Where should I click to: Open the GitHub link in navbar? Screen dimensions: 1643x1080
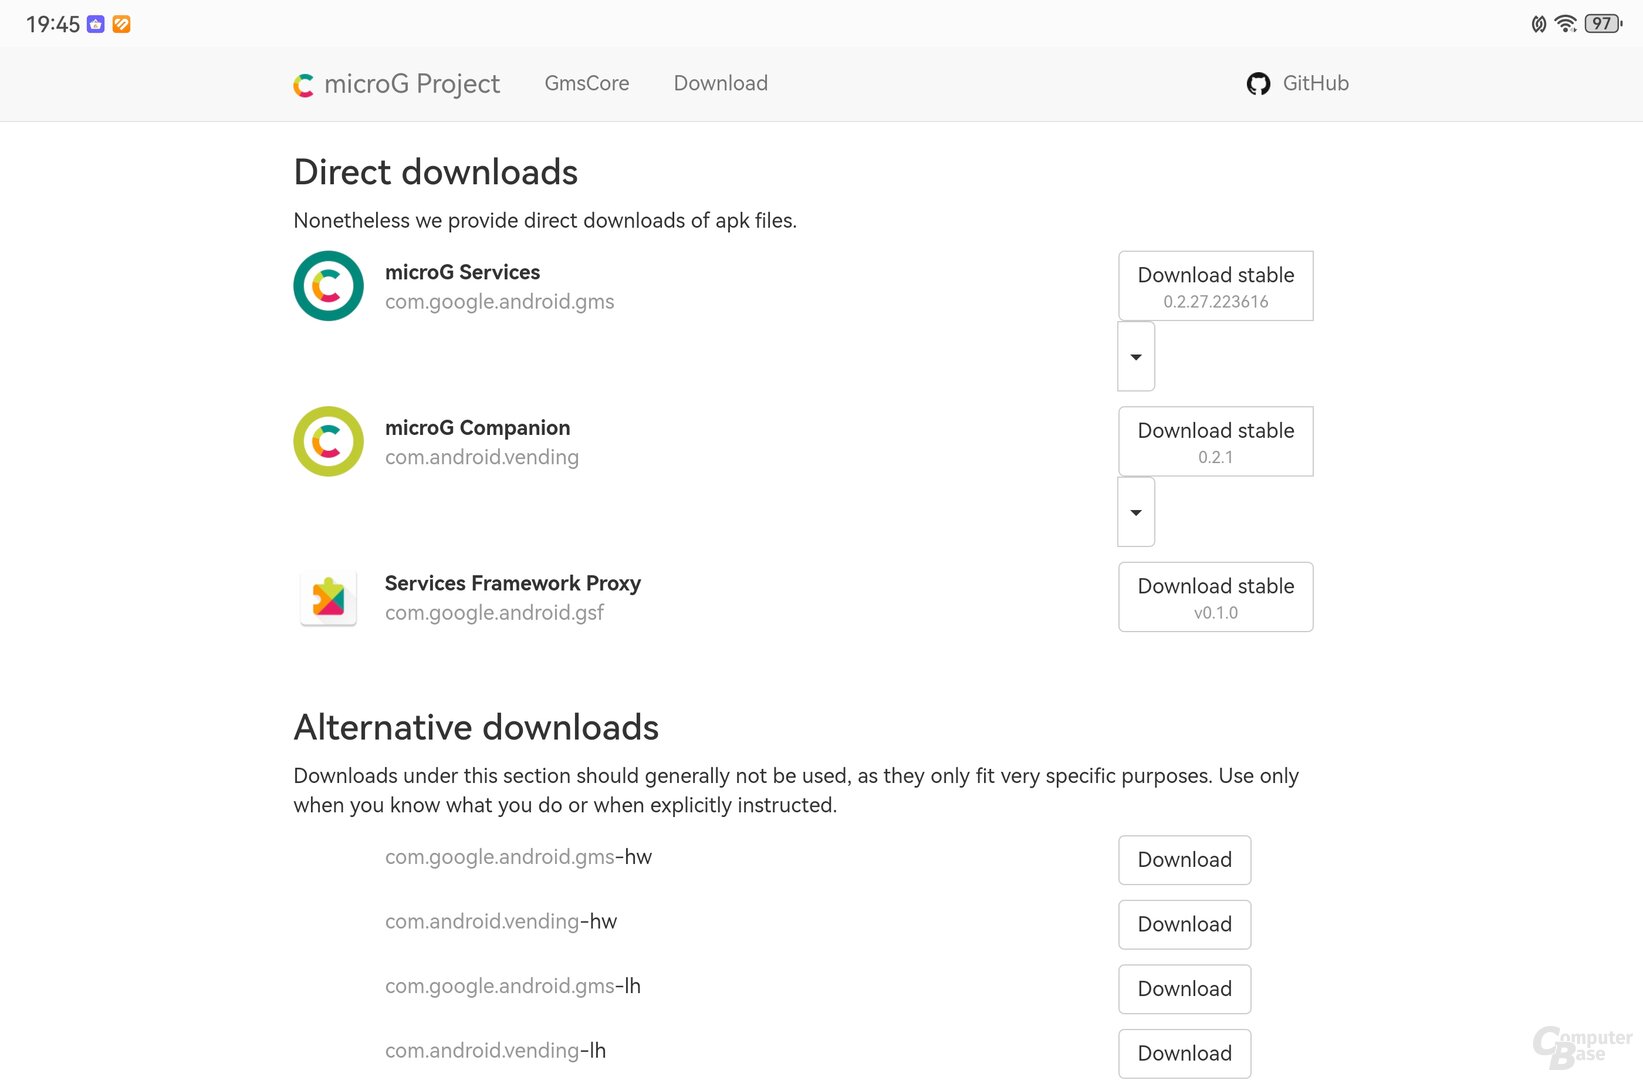(1298, 84)
